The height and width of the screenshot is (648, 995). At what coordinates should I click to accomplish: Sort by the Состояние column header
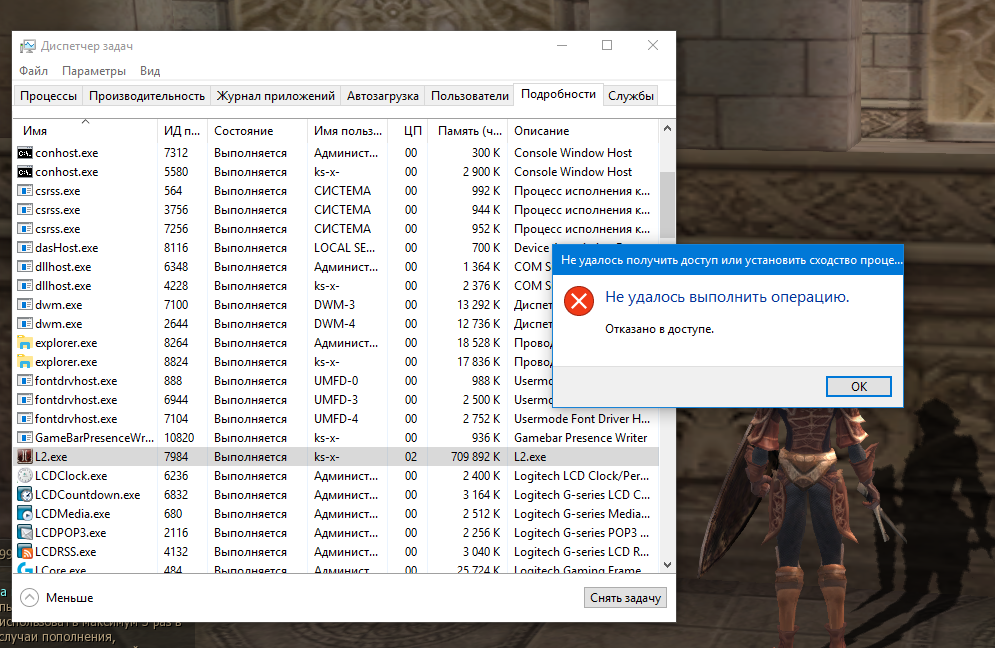[257, 131]
